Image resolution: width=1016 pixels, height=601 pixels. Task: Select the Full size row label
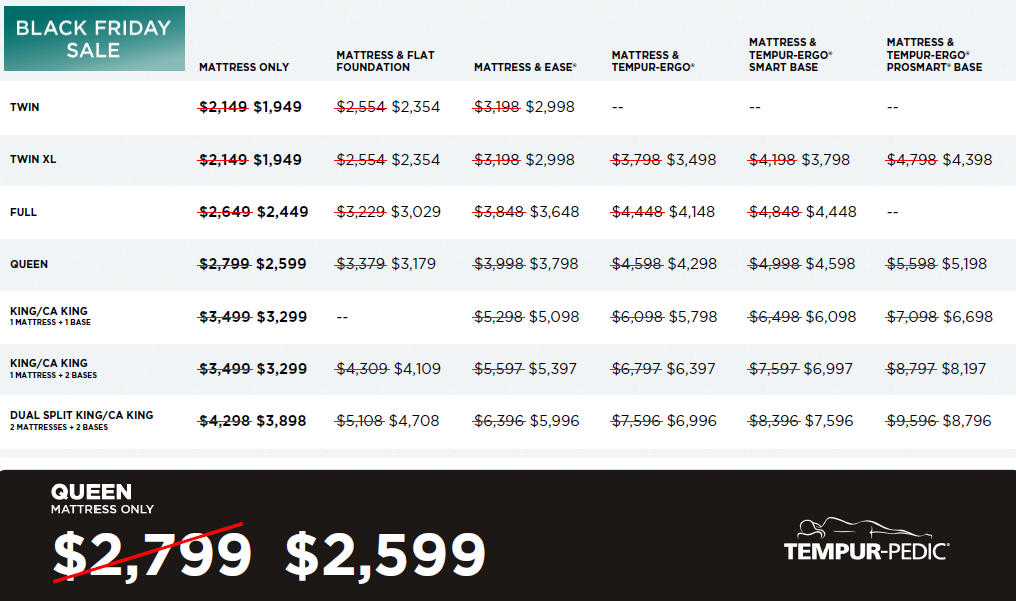click(x=23, y=212)
